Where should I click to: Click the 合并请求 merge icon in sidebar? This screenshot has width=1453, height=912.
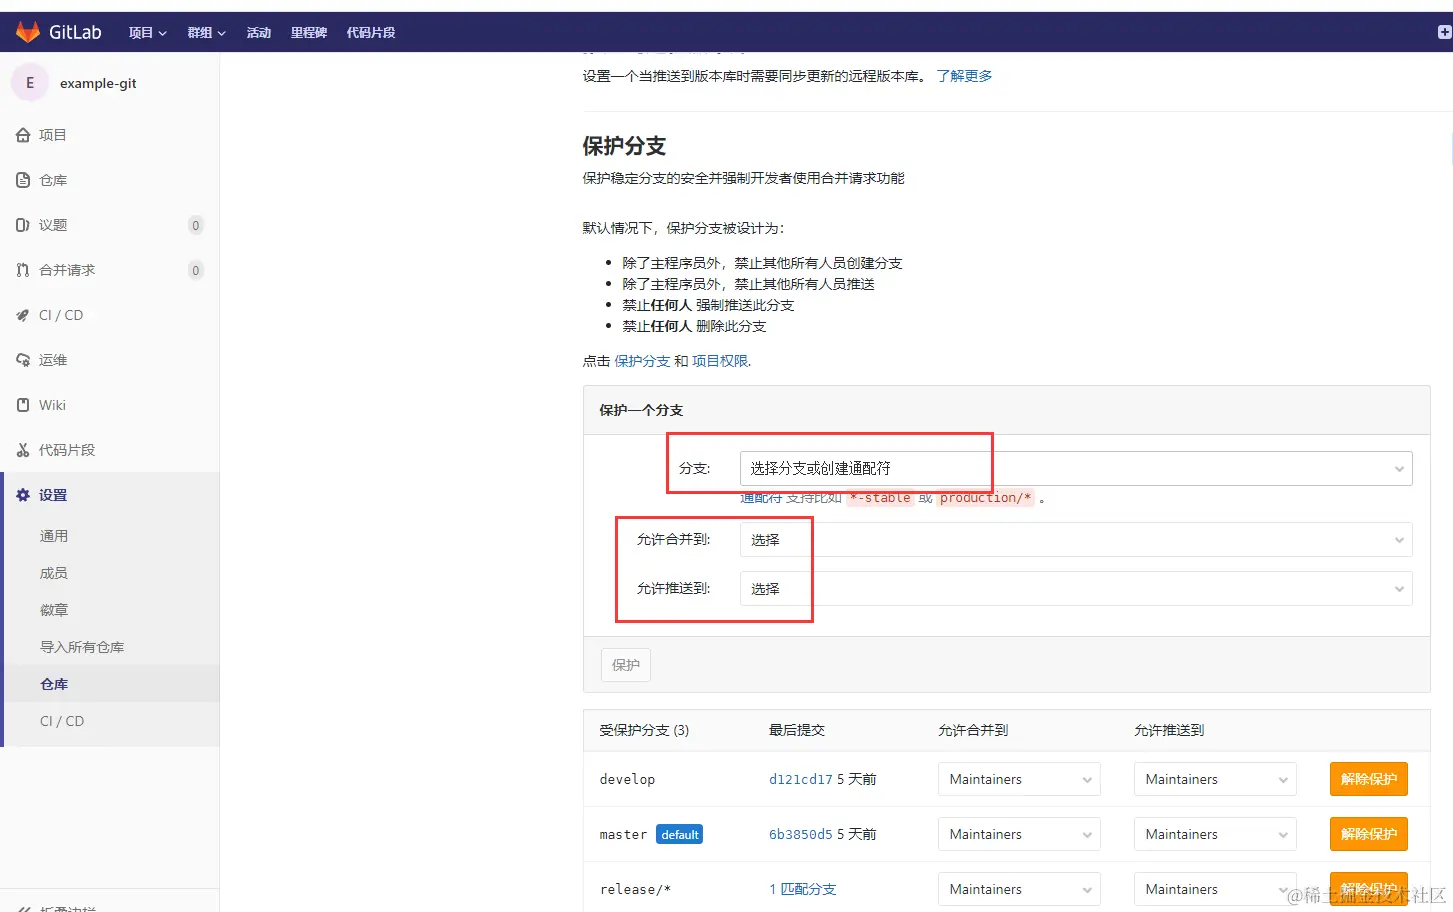(23, 270)
